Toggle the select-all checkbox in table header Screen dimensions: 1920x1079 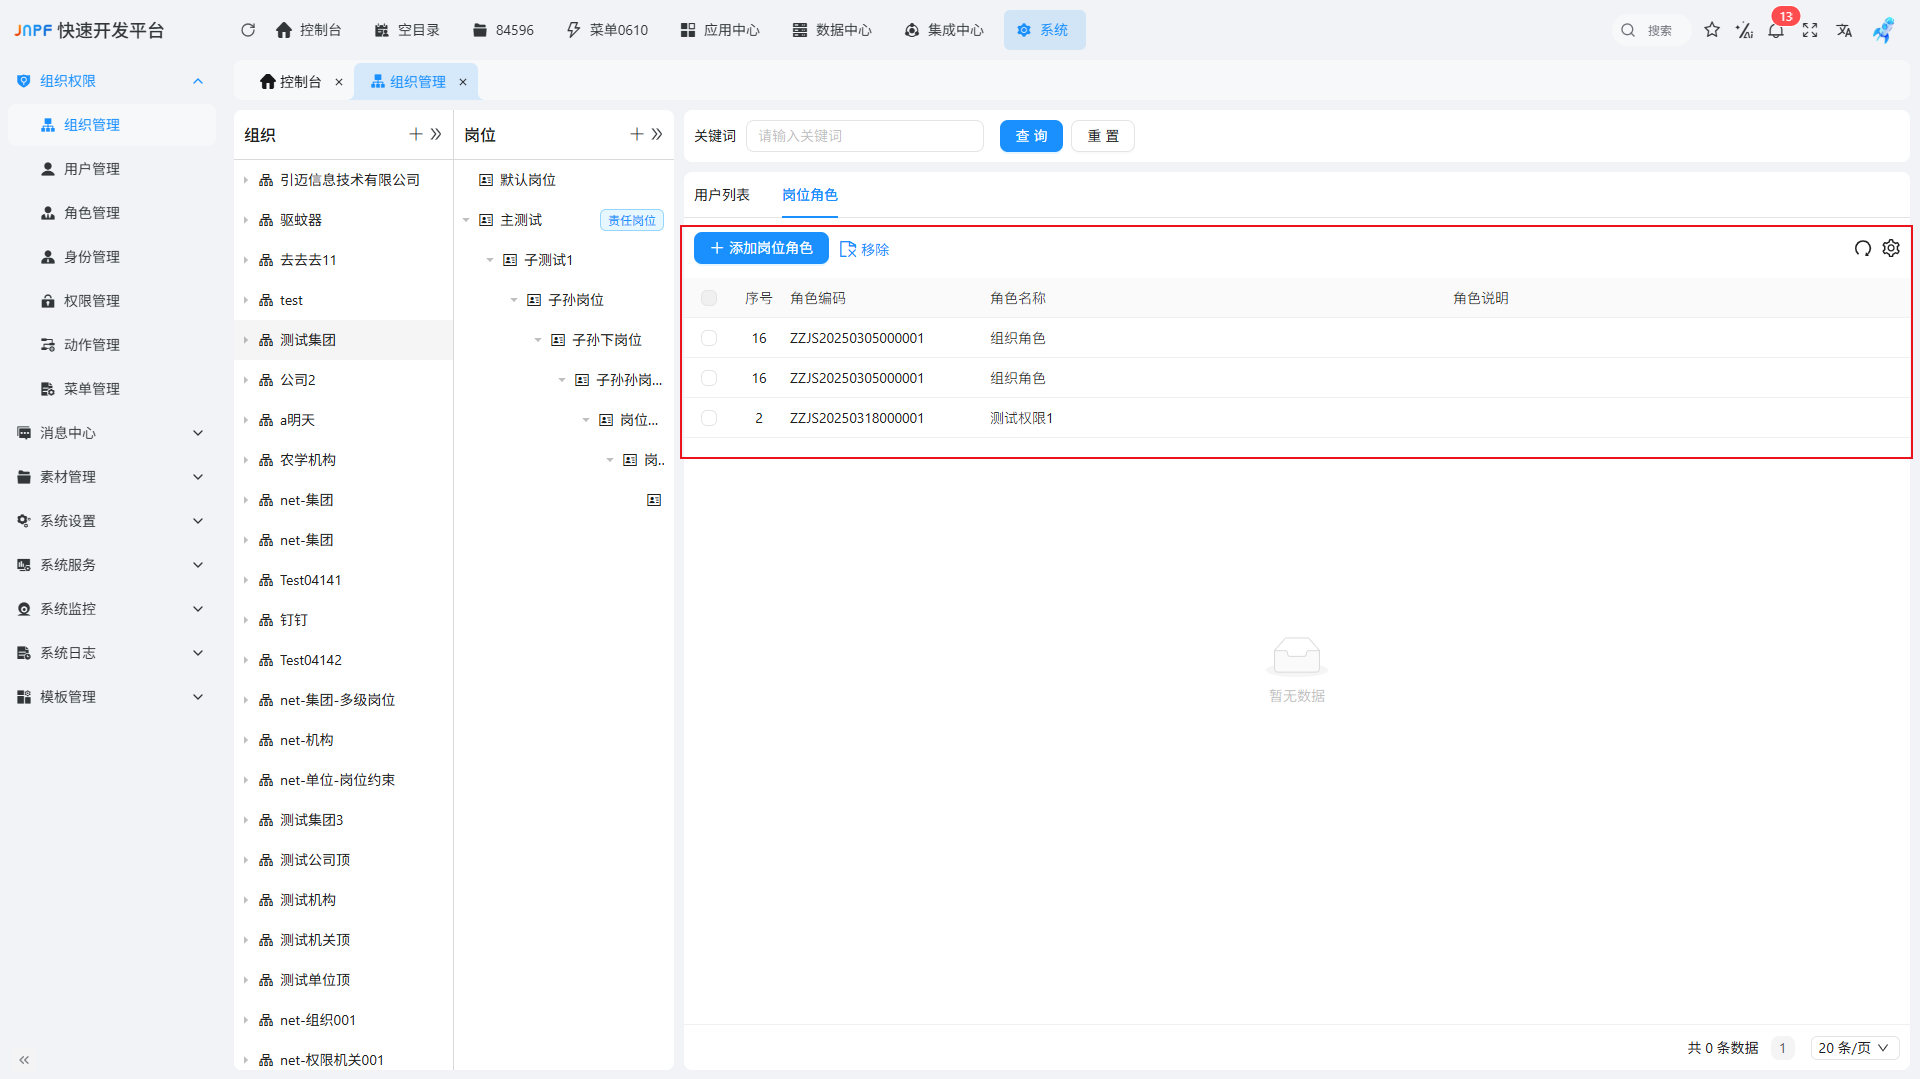tap(709, 298)
